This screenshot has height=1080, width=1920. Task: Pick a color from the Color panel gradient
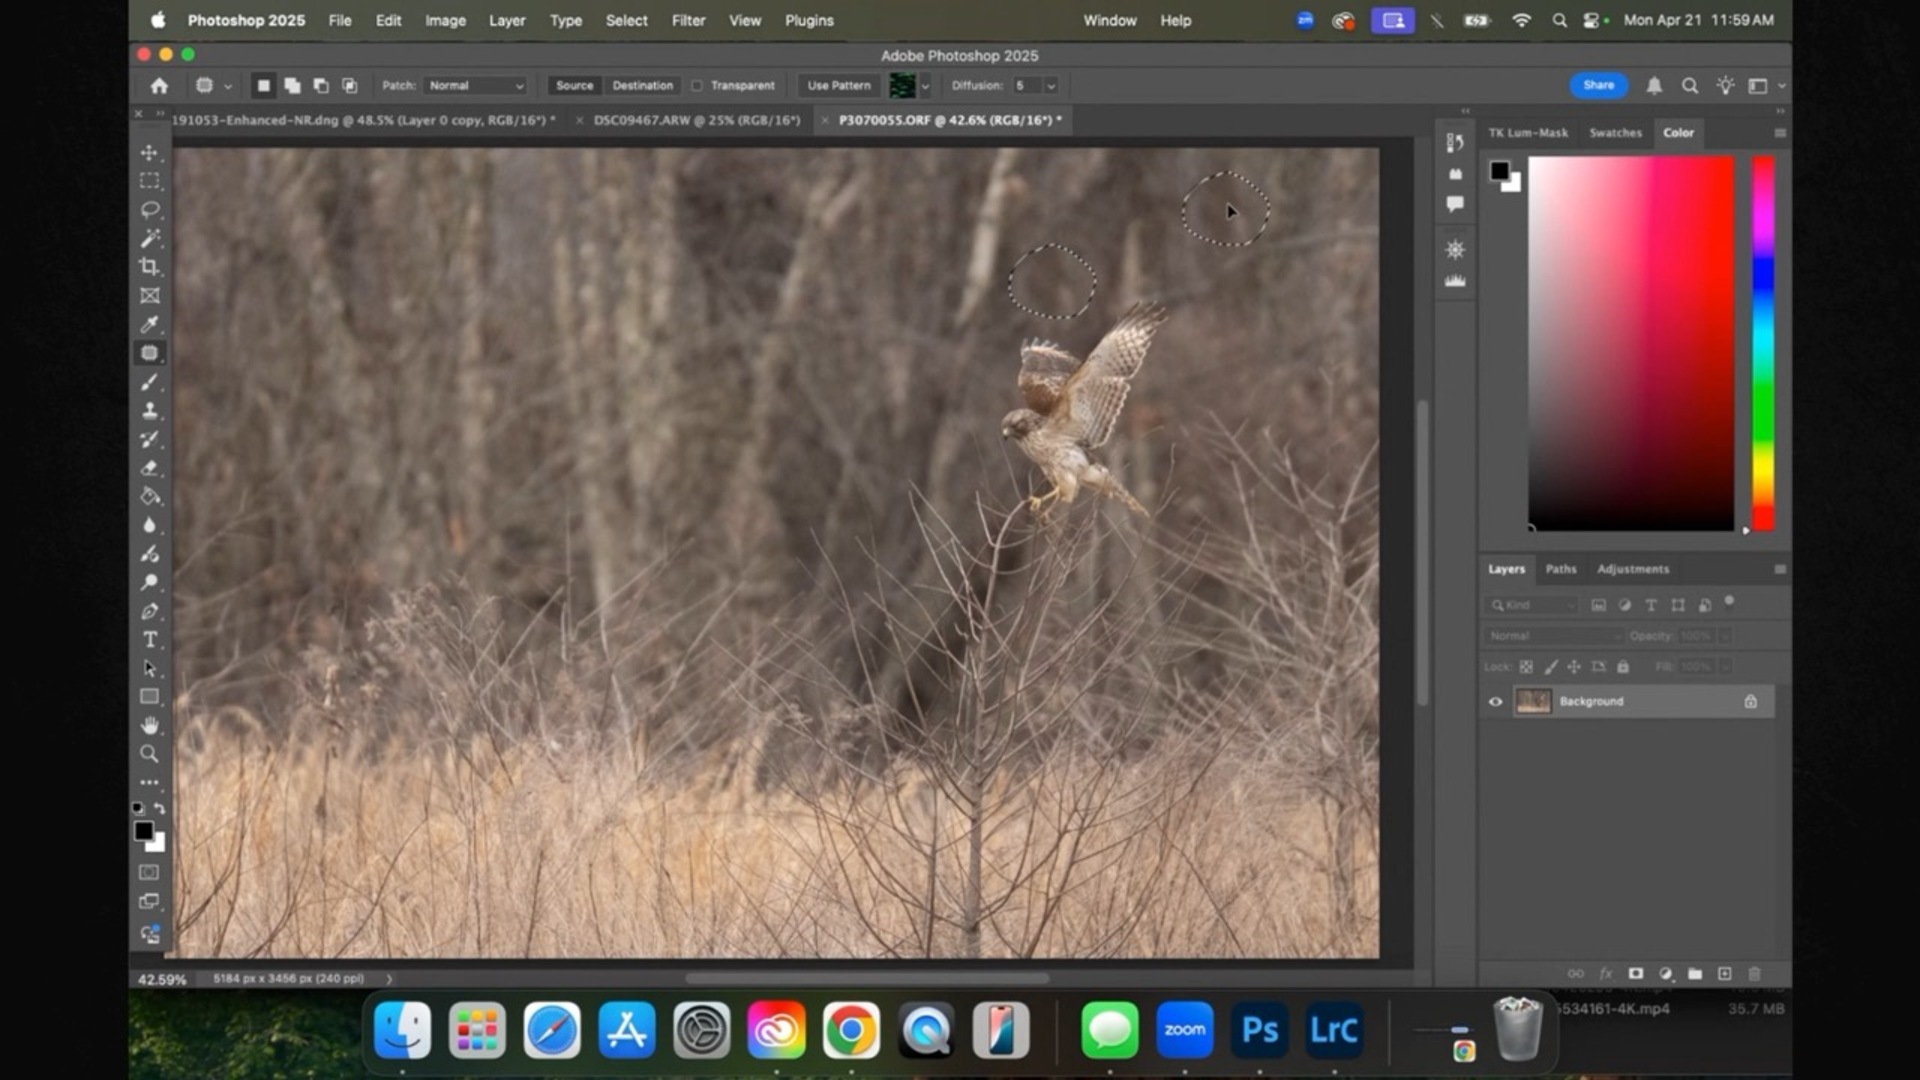click(1630, 340)
